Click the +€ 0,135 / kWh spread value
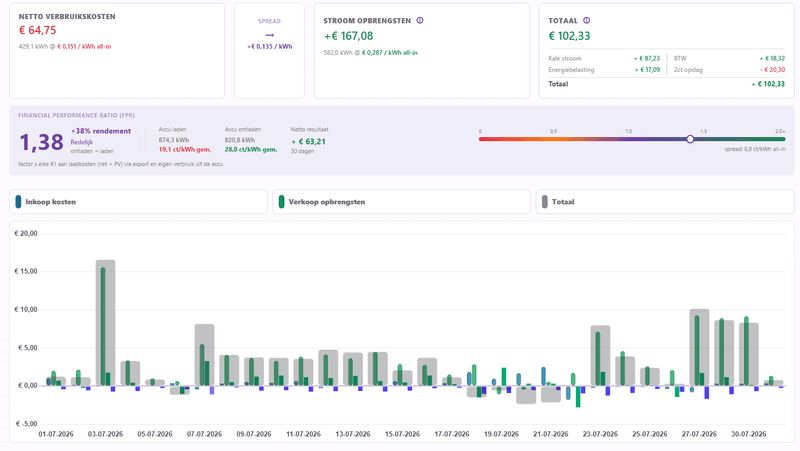 pos(269,46)
